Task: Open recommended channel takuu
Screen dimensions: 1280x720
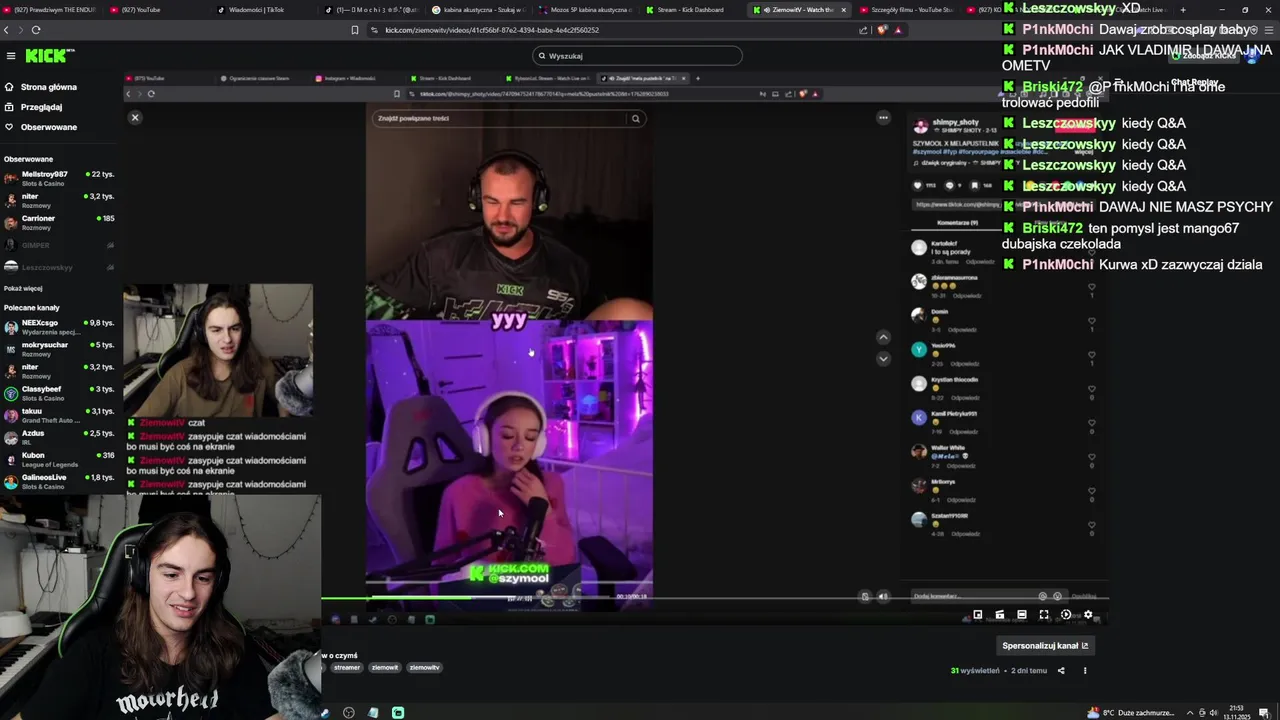Action: (x=58, y=415)
